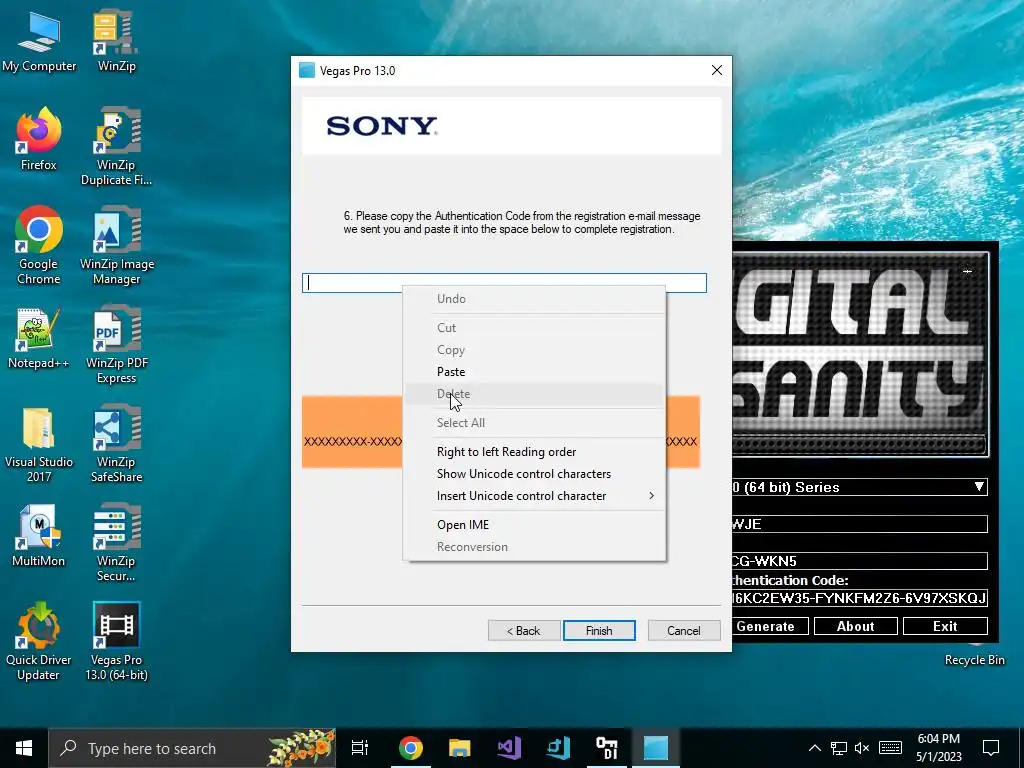Screen dimensions: 1024x768
Task: Click the keygen field ending in WJE
Action: (859, 524)
